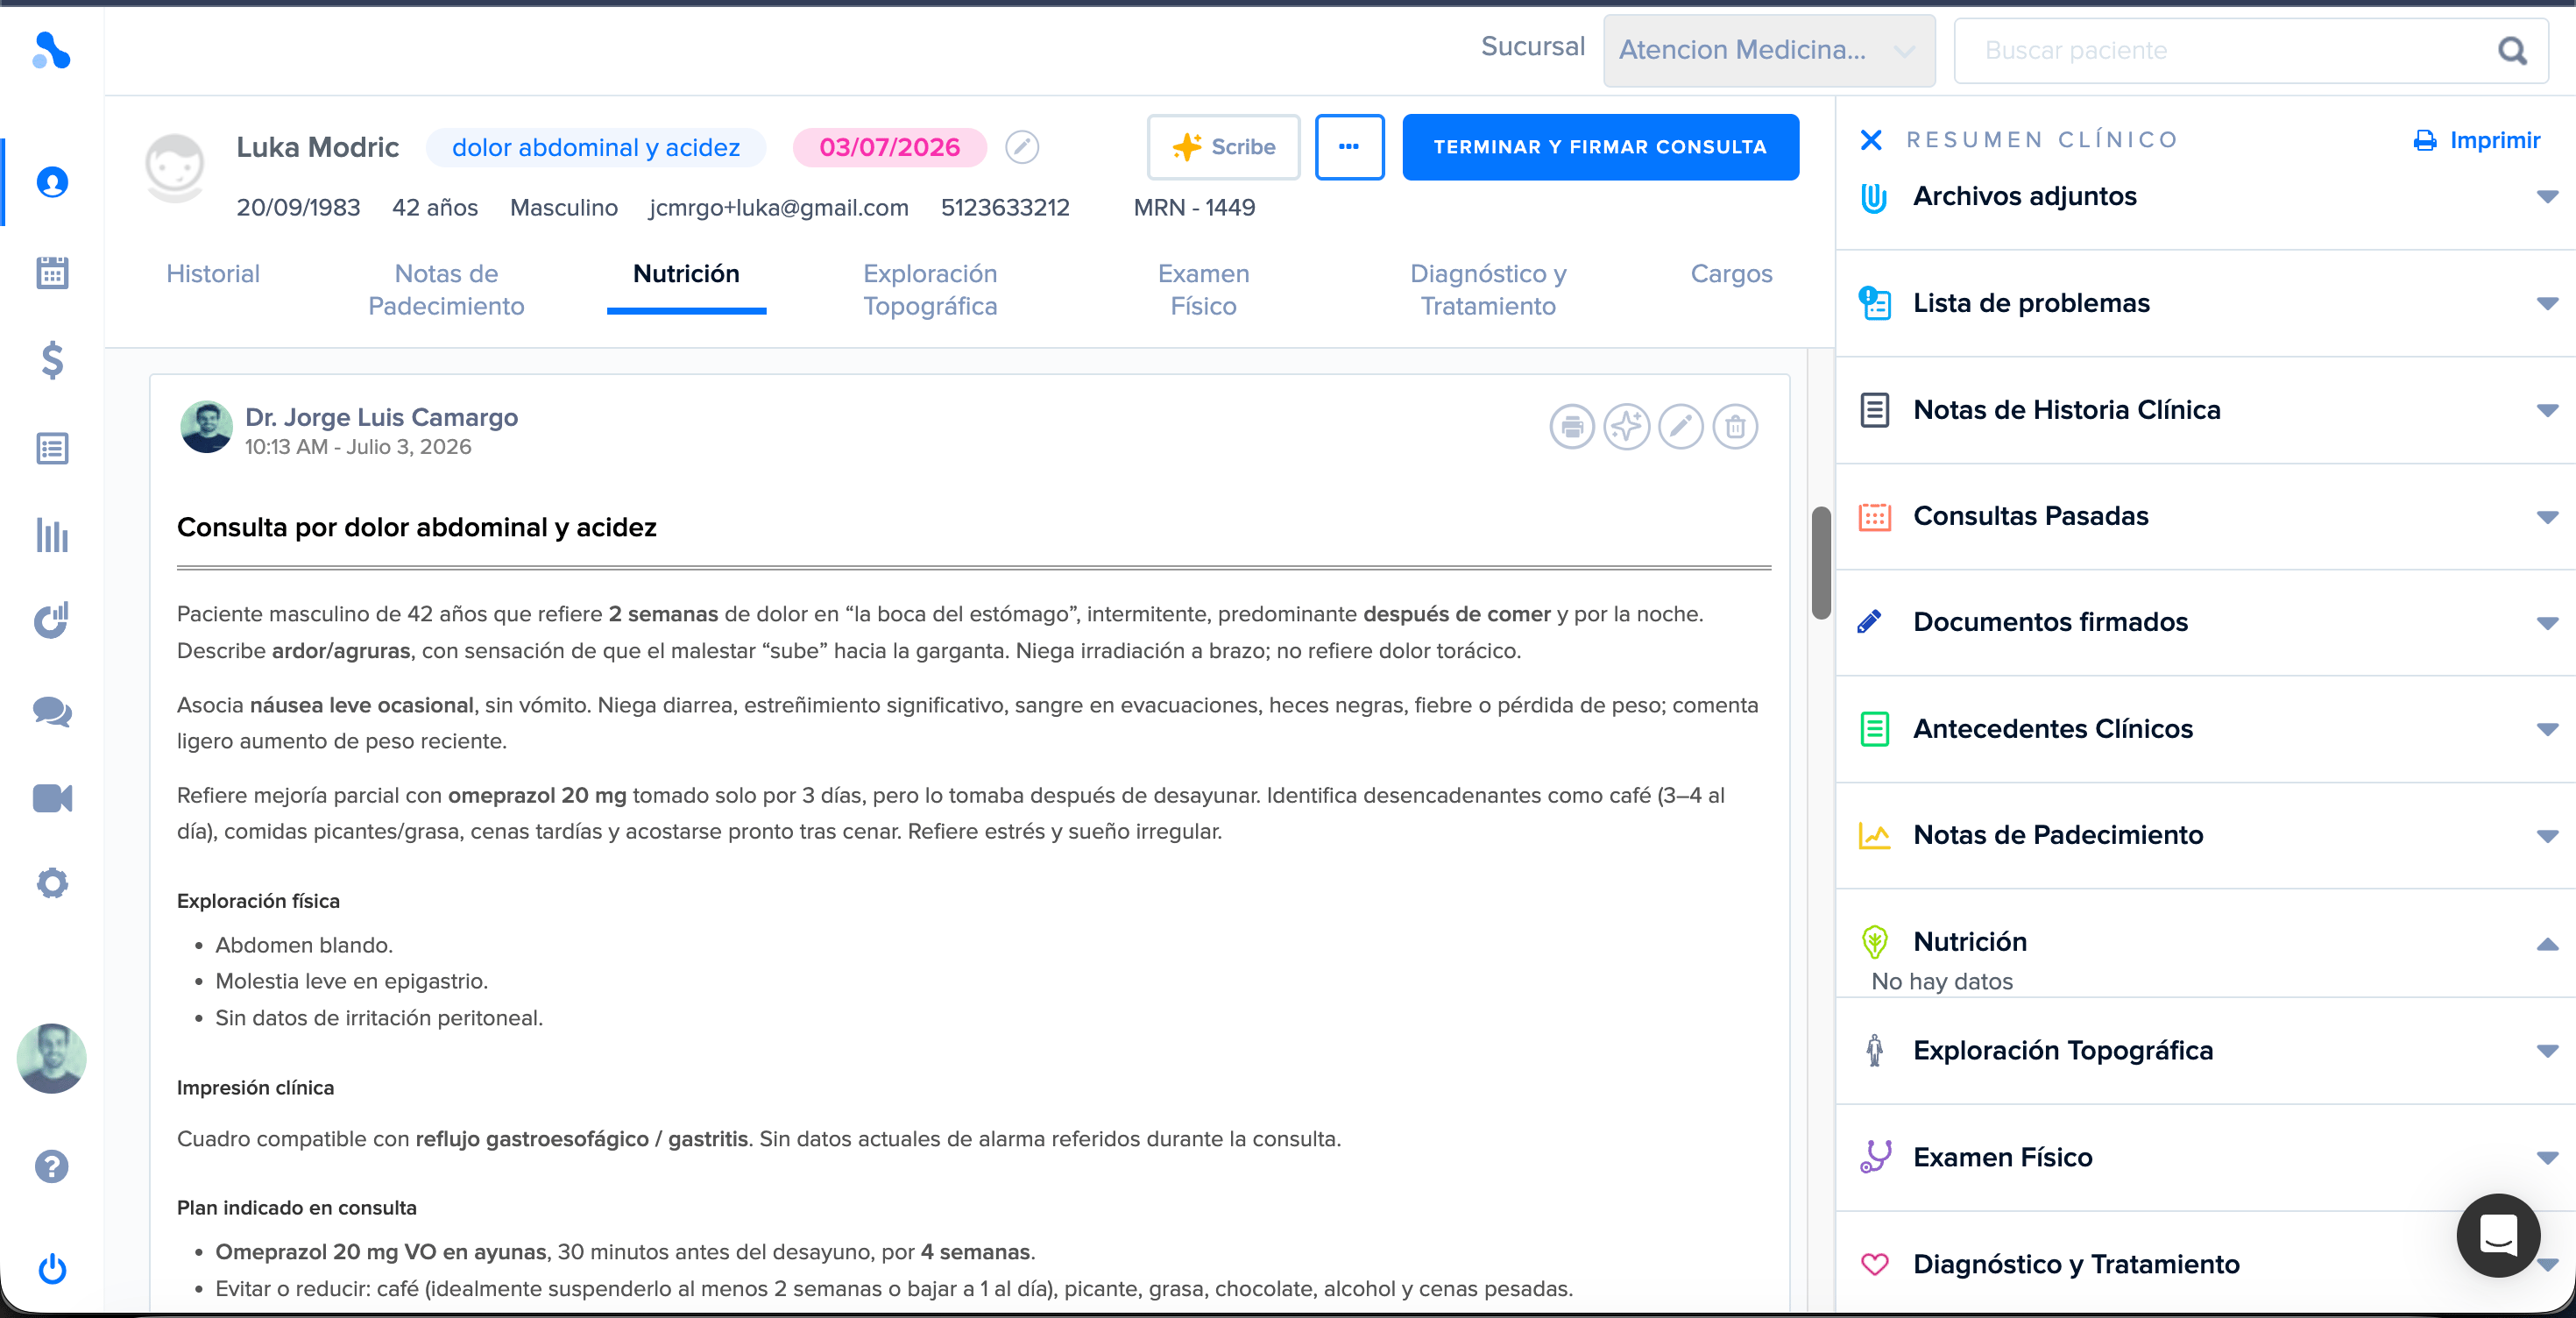Switch to Notas de Padecimiento tab

click(x=446, y=290)
